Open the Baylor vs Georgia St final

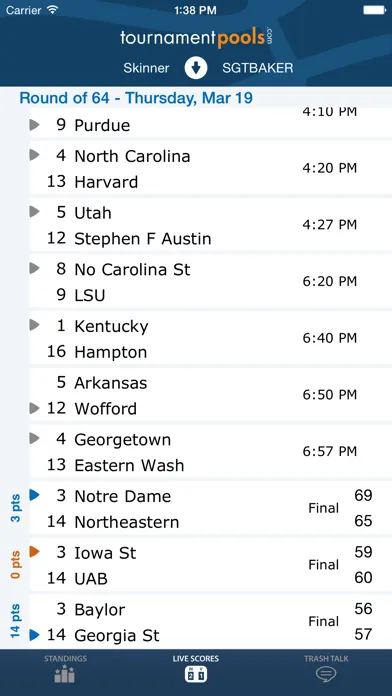tap(210, 622)
